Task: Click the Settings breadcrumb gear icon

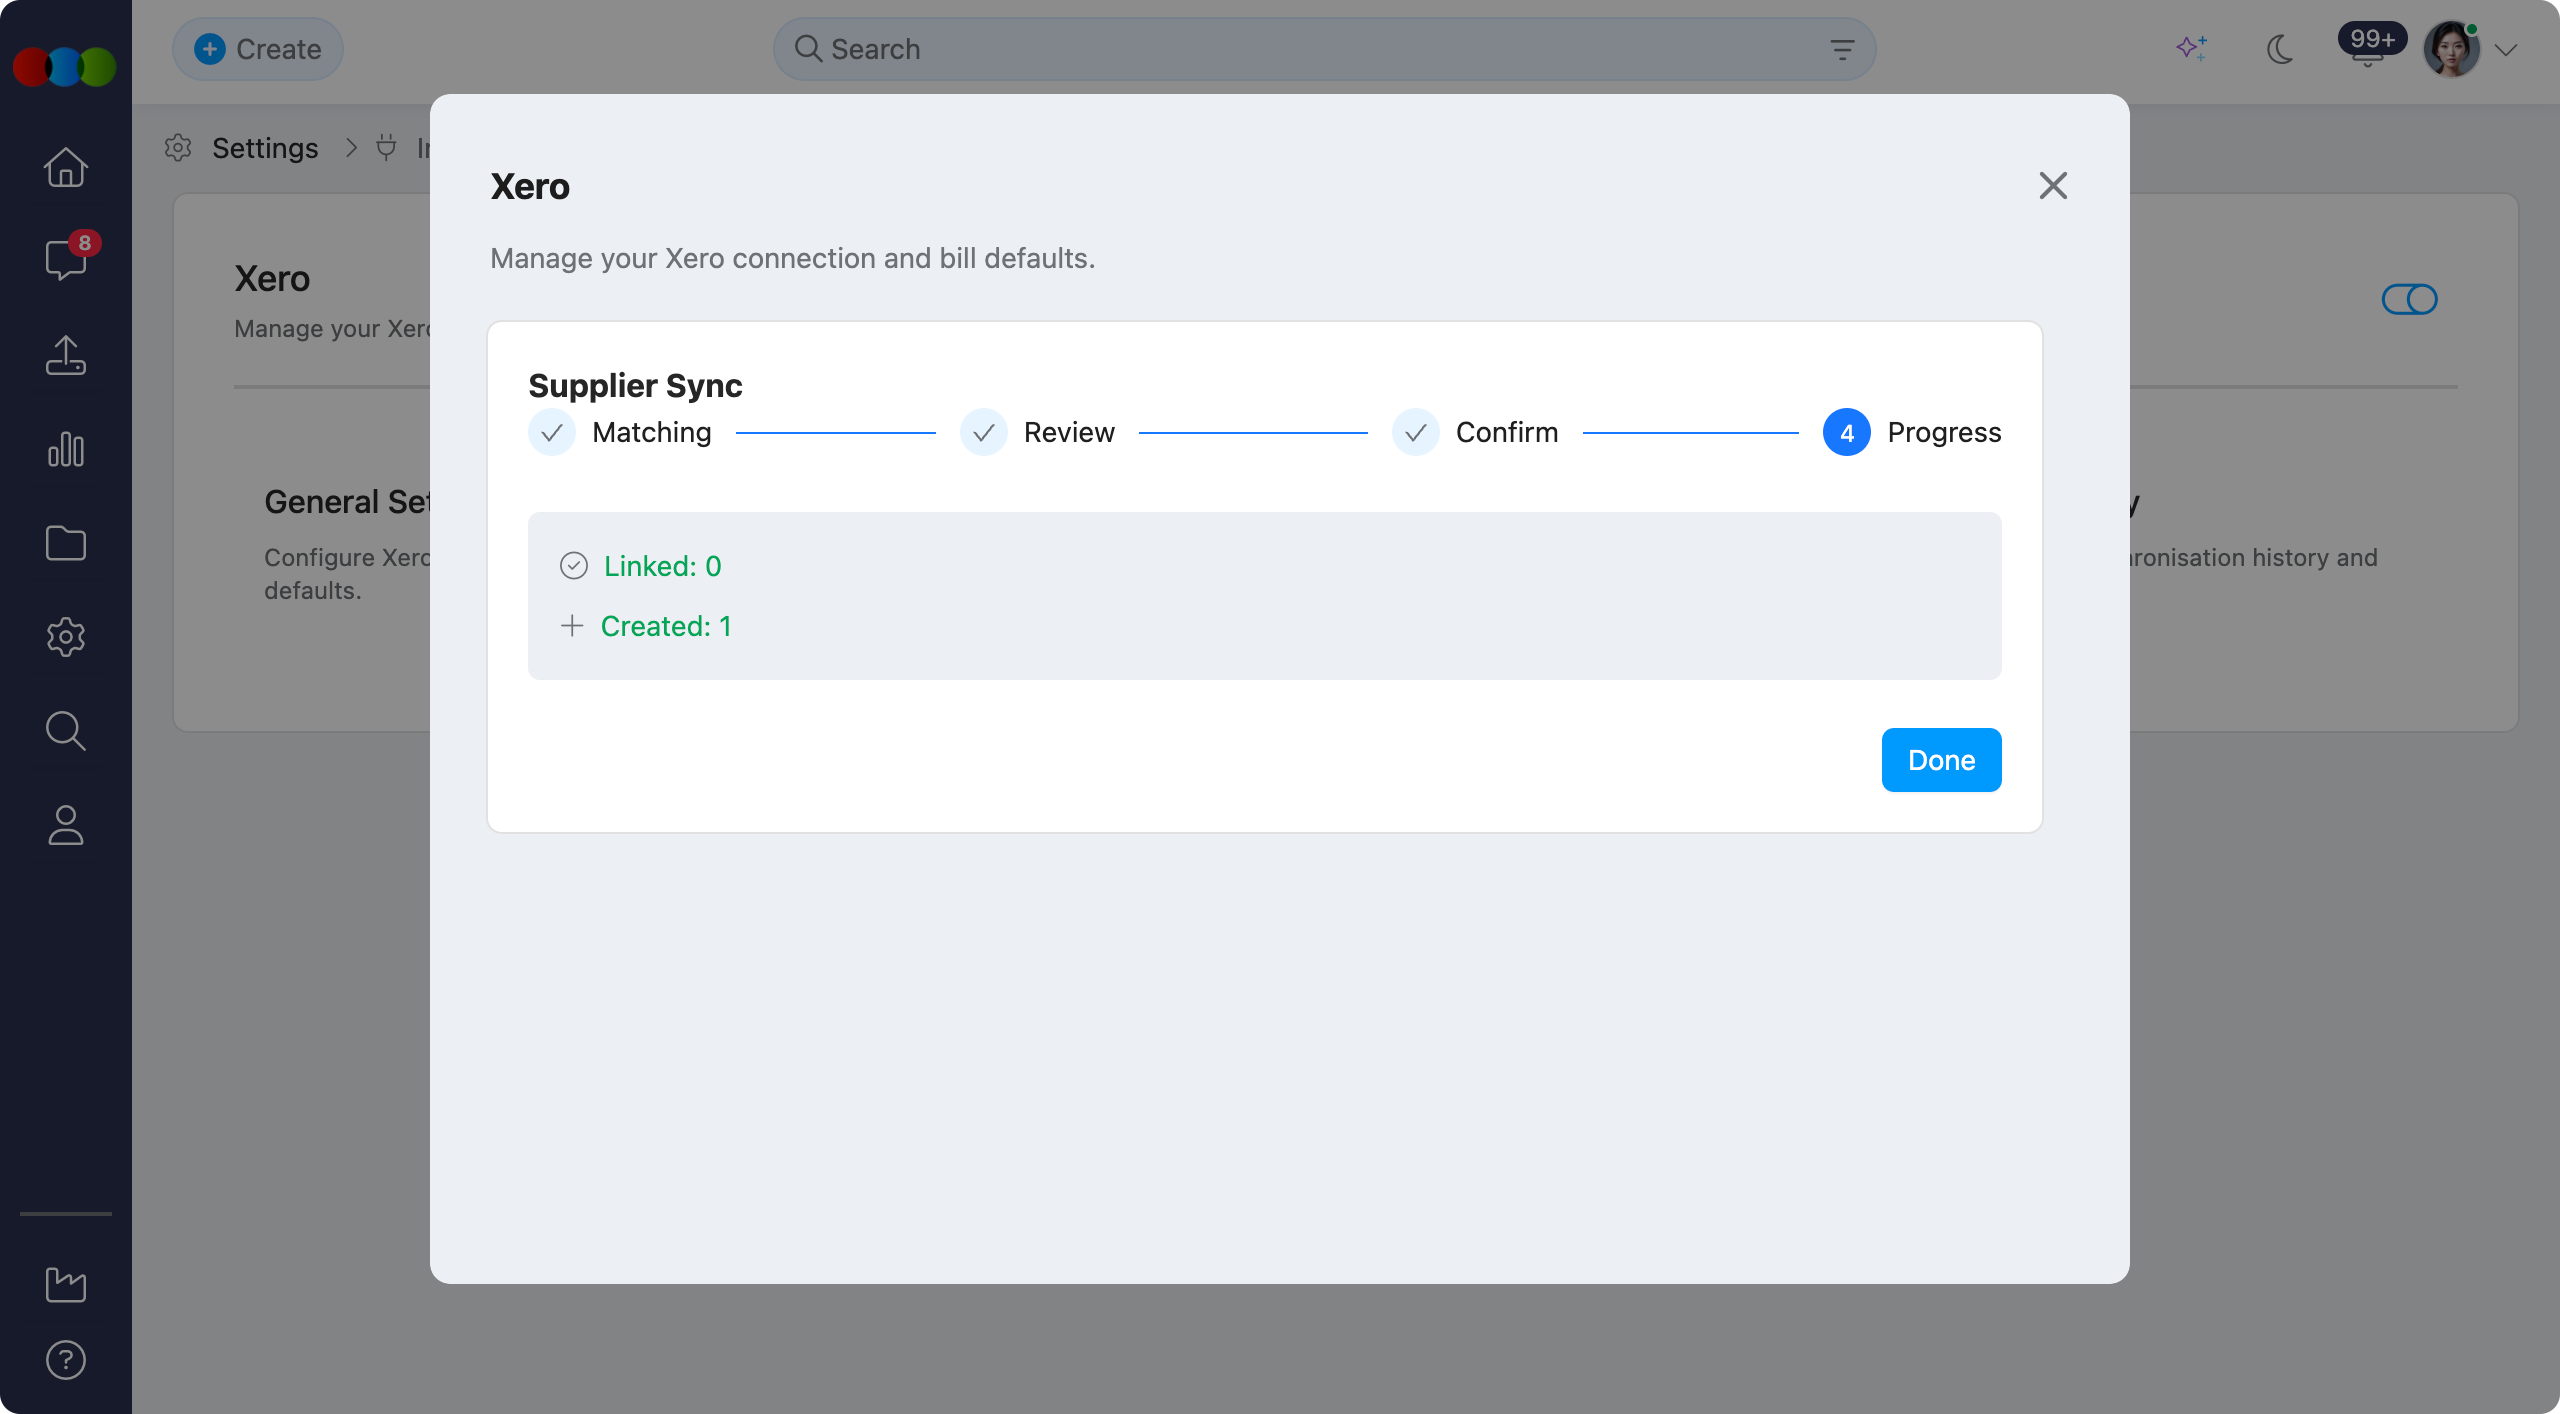Action: pyautogui.click(x=178, y=148)
